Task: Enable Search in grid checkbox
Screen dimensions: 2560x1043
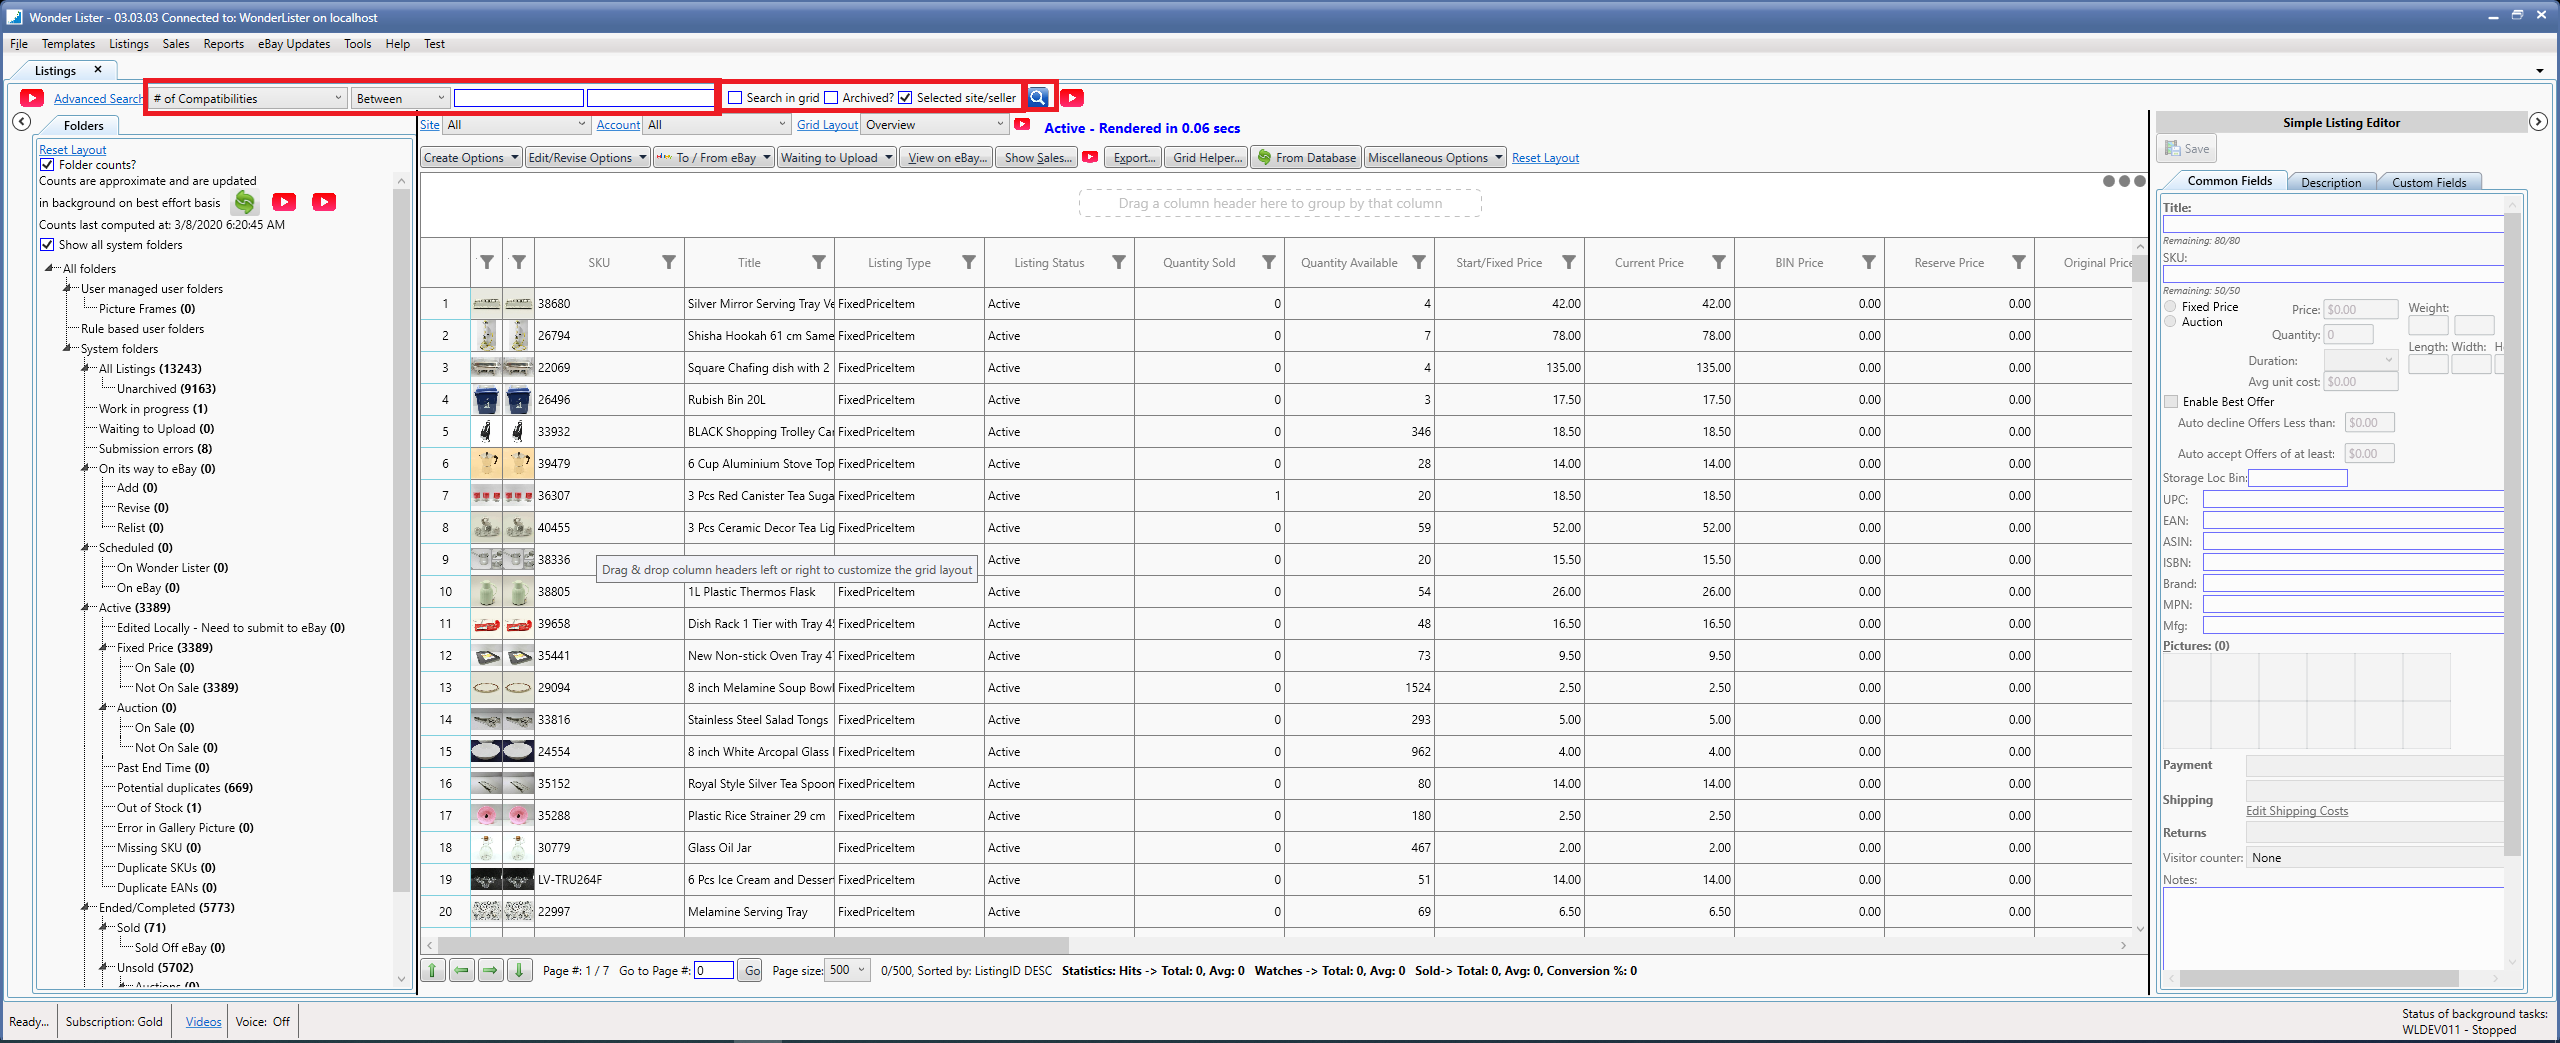Action: point(735,98)
